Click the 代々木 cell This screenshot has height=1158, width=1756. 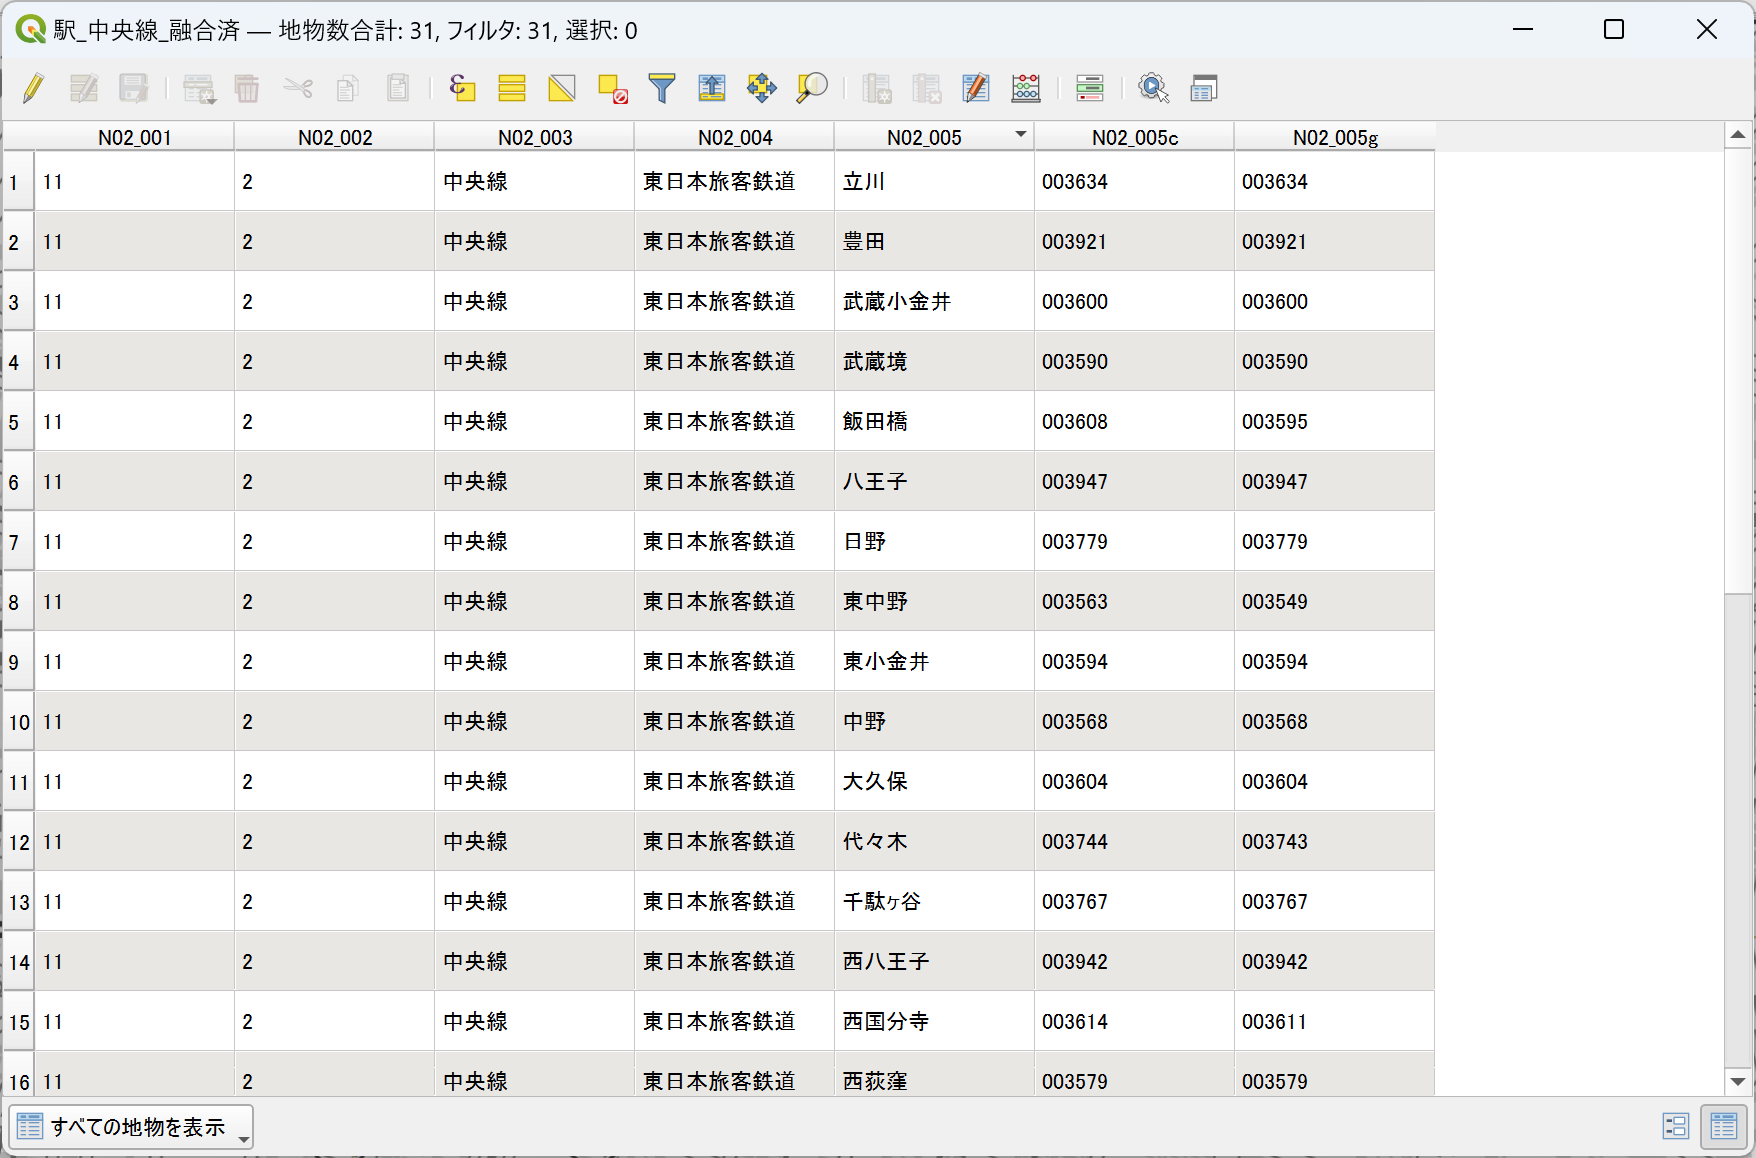(x=934, y=841)
